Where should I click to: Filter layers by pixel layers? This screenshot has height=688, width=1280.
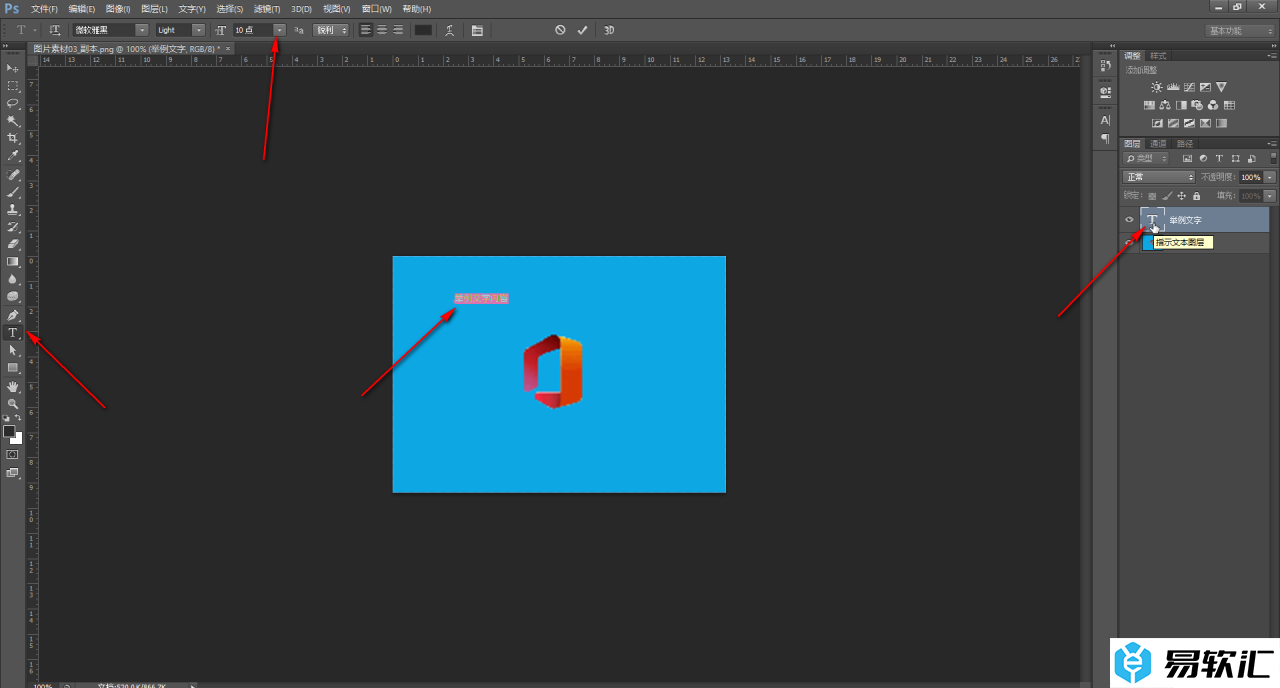point(1187,159)
